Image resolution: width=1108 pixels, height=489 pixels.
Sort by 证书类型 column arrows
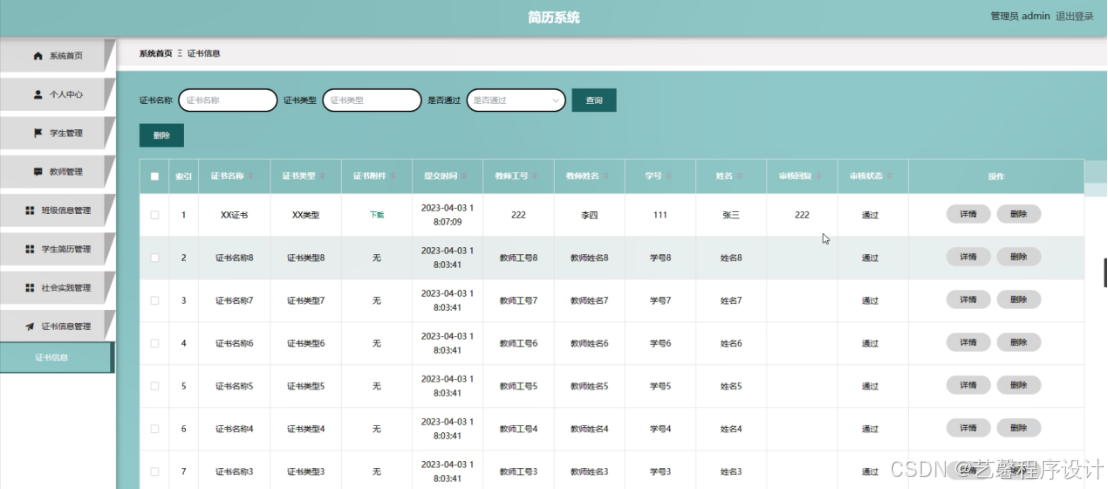pyautogui.click(x=323, y=176)
